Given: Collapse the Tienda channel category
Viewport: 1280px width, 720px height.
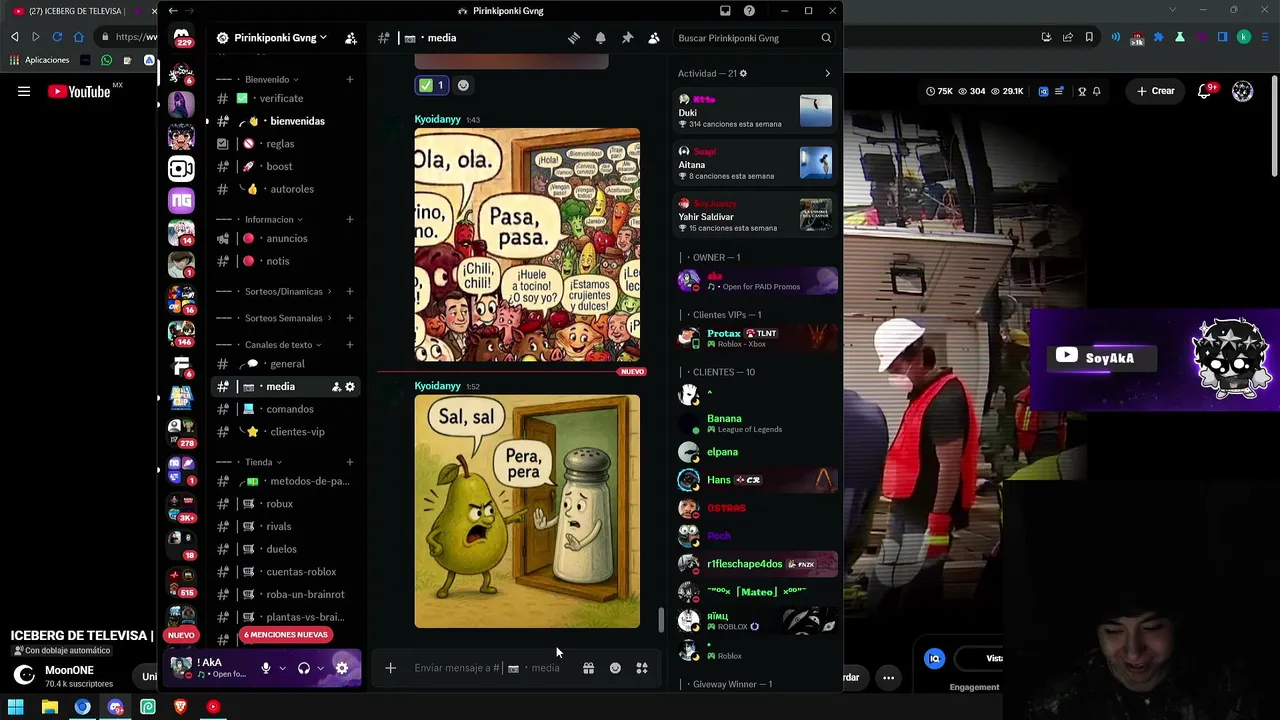Looking at the screenshot, I should (263, 462).
